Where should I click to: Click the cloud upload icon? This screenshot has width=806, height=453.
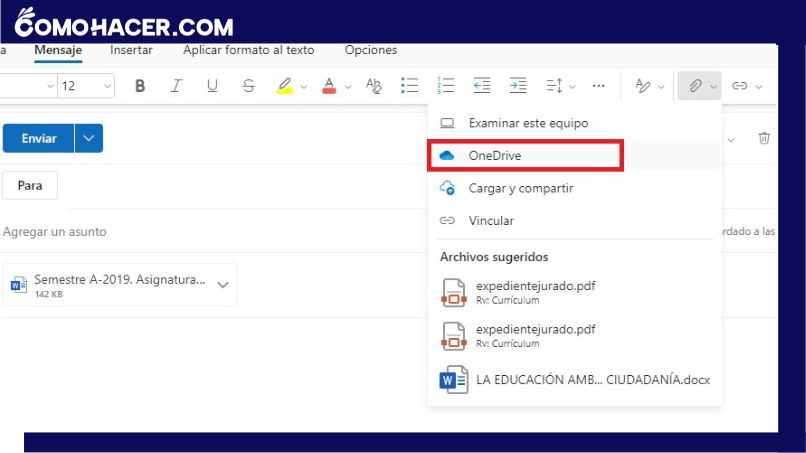[x=448, y=188]
